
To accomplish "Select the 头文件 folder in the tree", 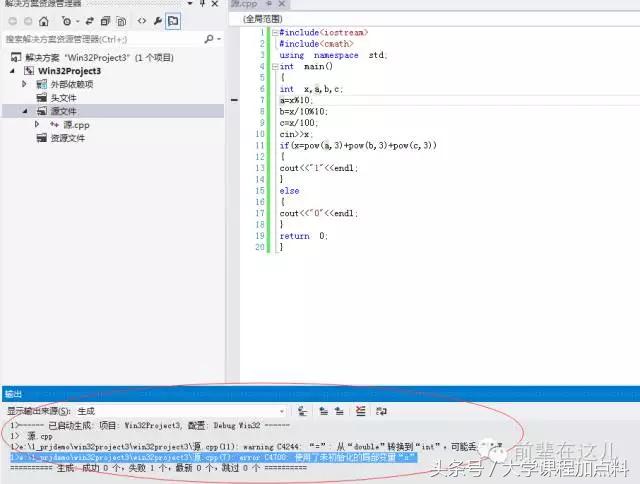I will pos(62,98).
